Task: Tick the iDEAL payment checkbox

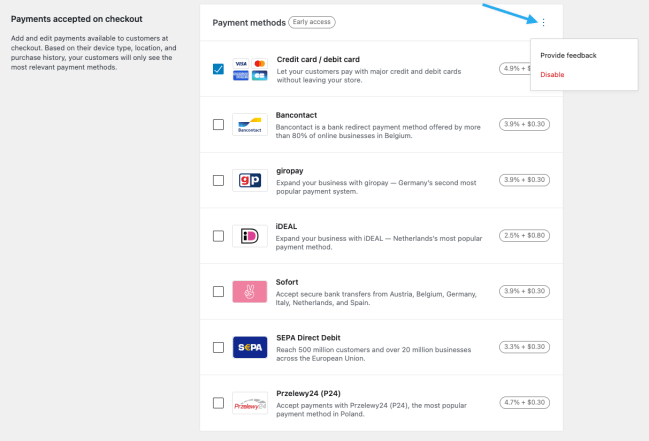Action: (218, 236)
